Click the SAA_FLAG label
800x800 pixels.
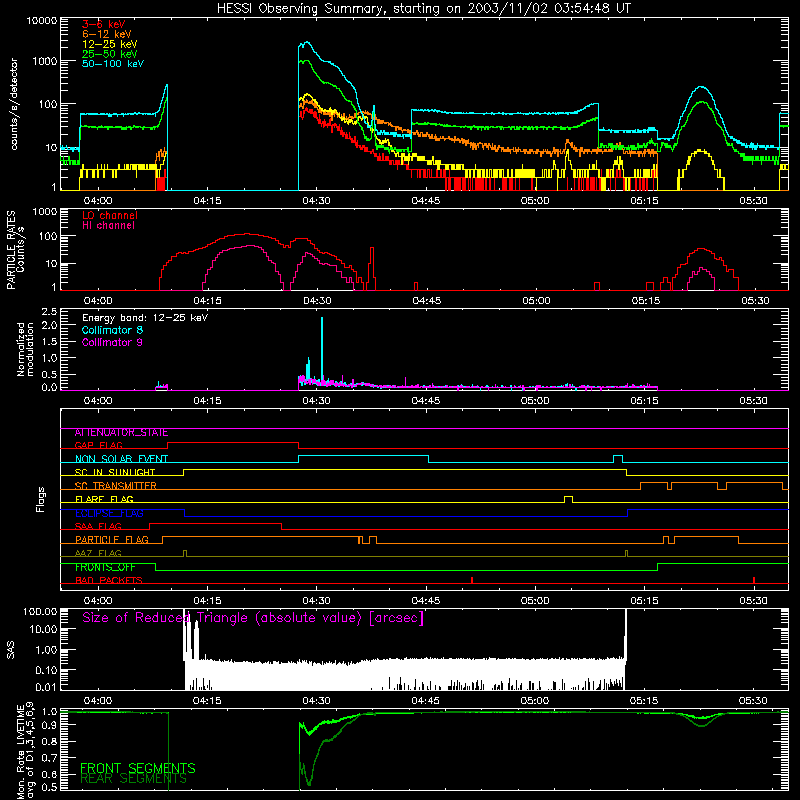coord(98,526)
